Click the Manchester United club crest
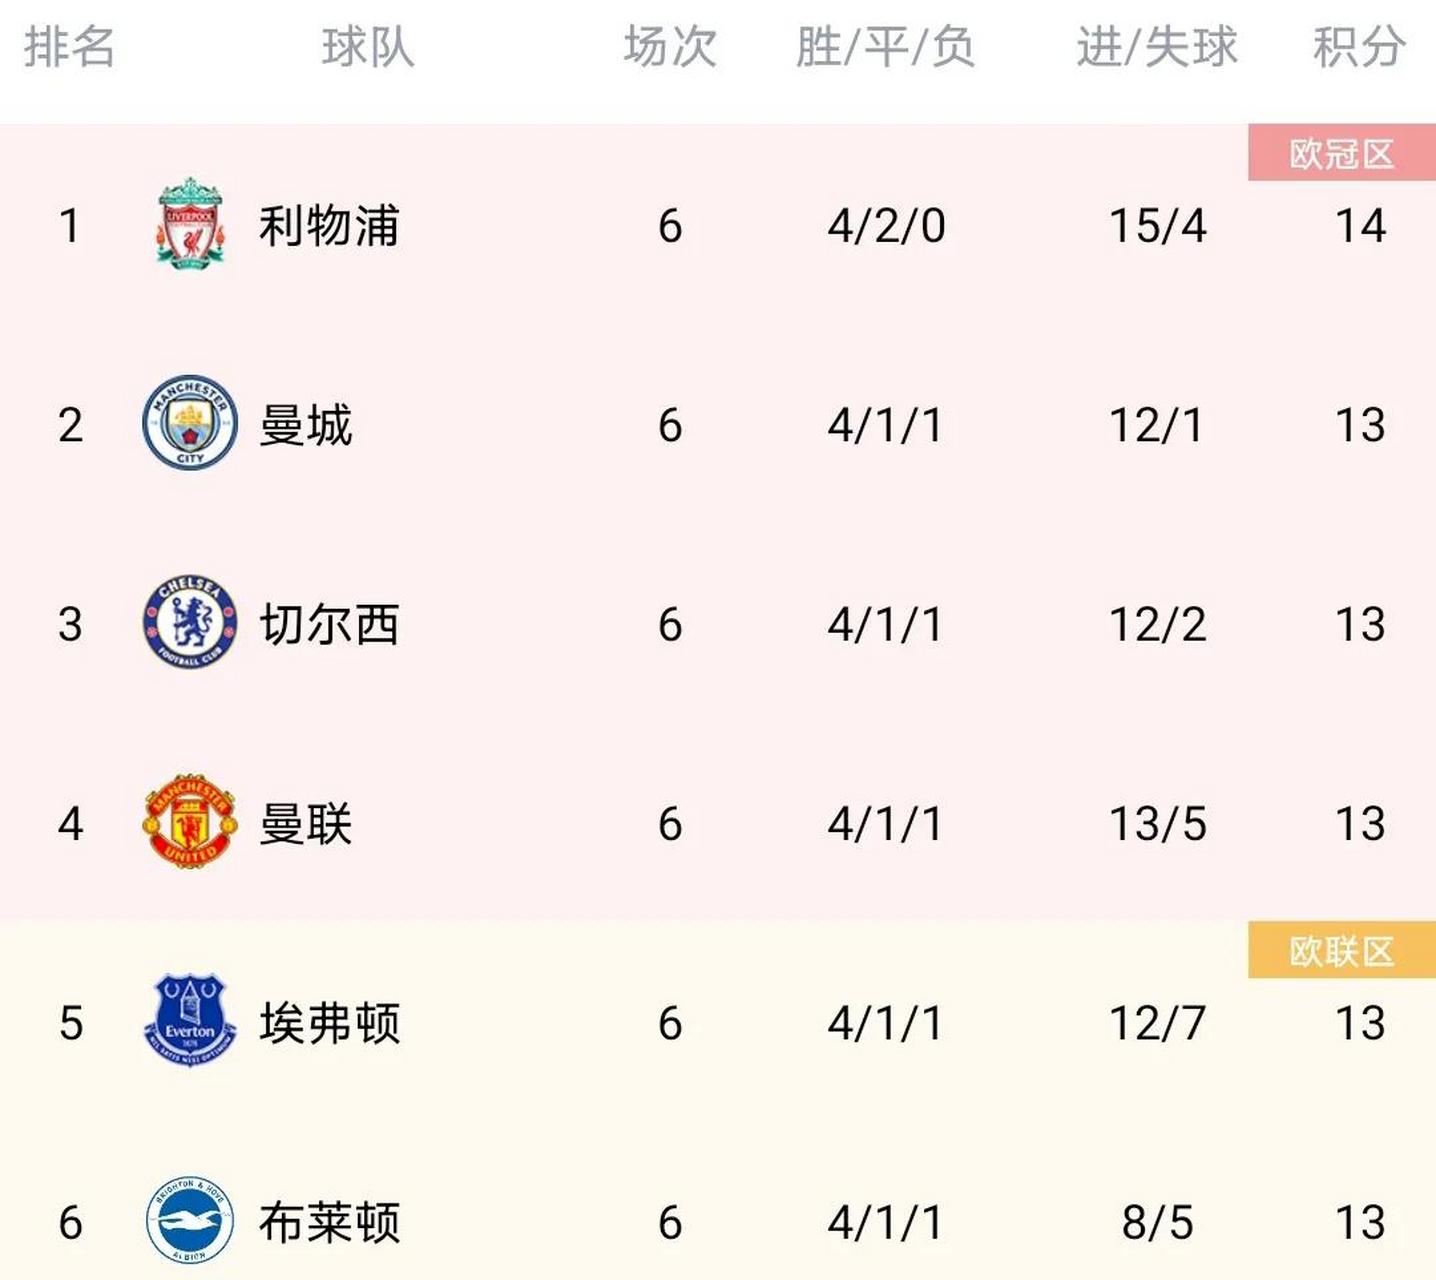 click(190, 821)
